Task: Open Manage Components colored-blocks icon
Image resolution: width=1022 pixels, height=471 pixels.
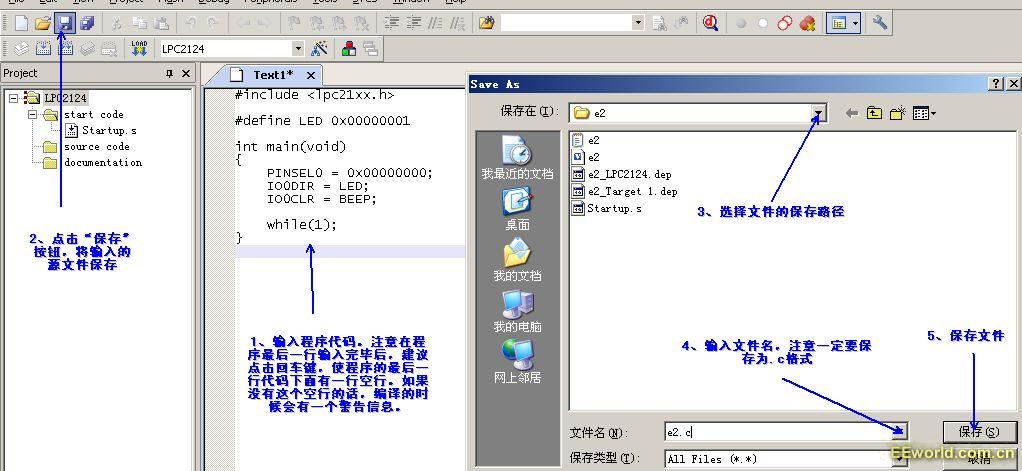Action: 349,48
